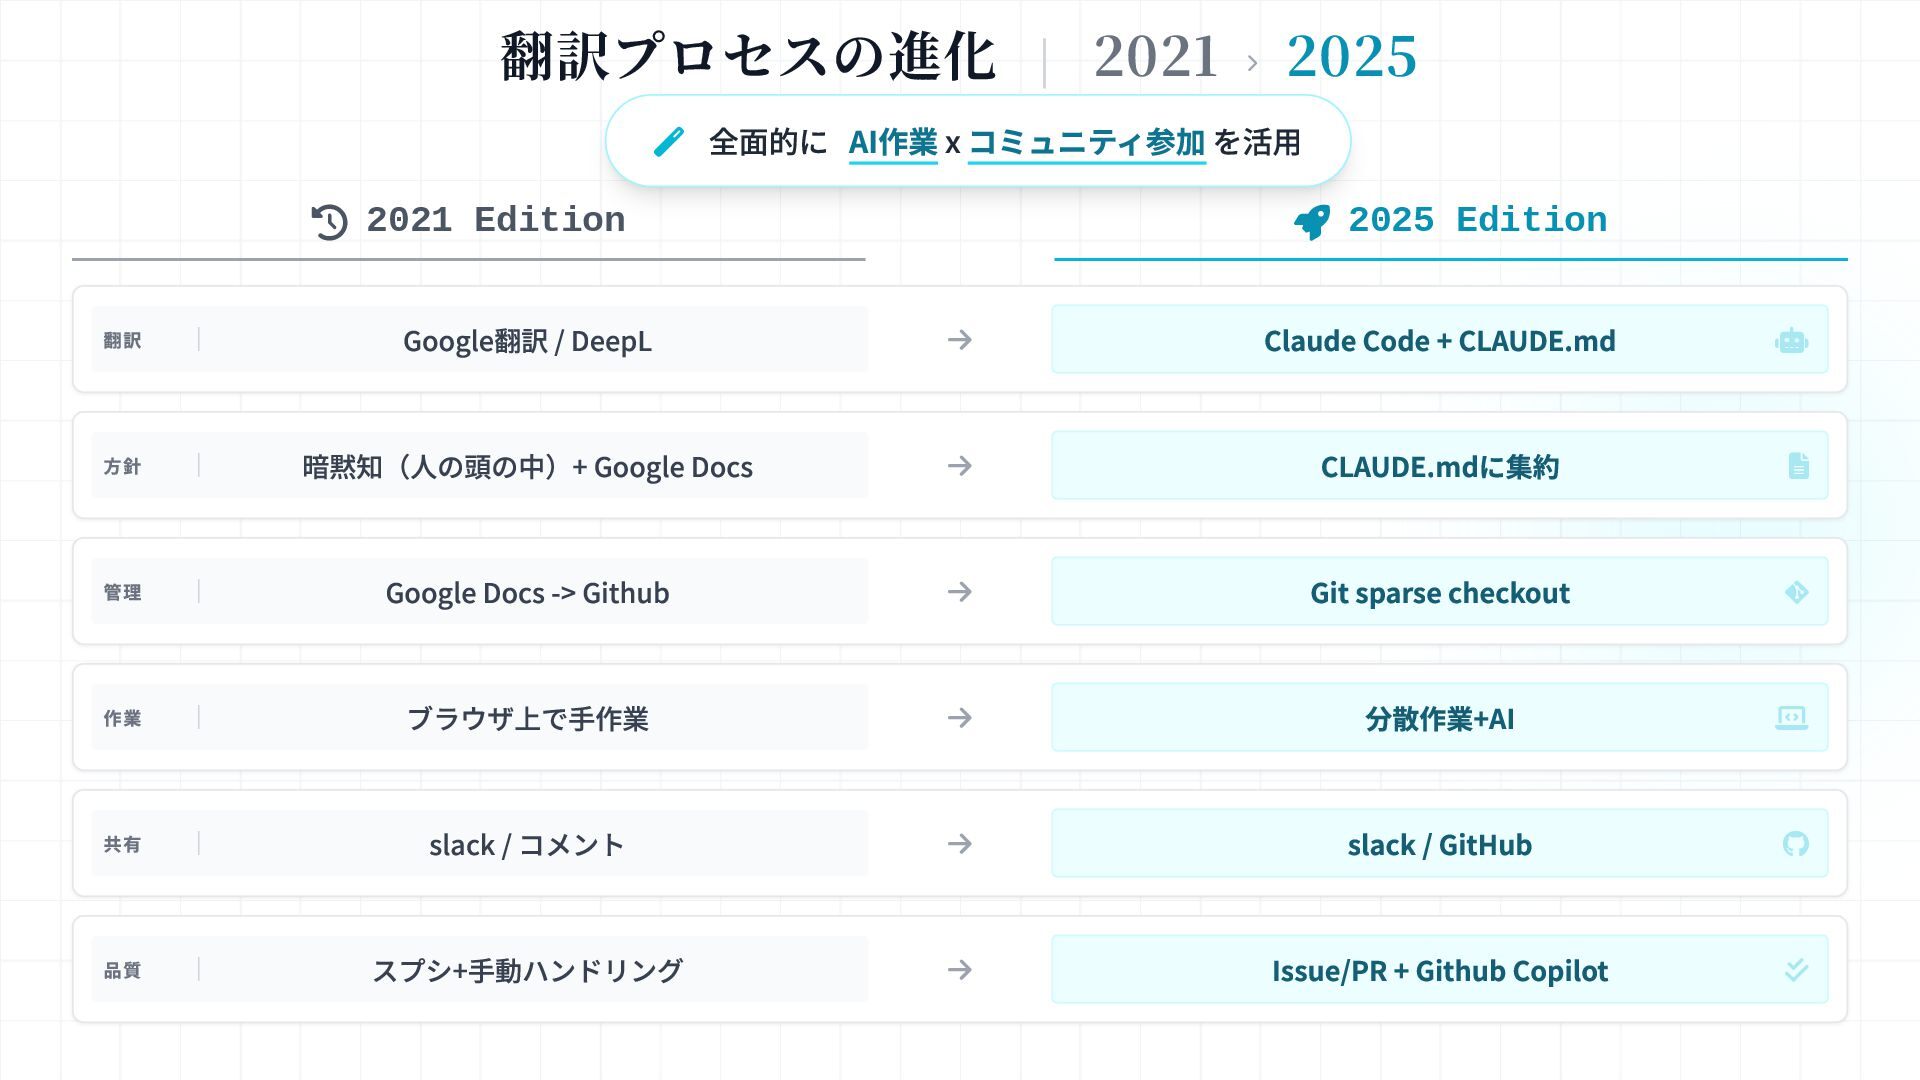Click the underlined コミュニティ参加 link text
The width and height of the screenshot is (1920, 1080).
1086,143
